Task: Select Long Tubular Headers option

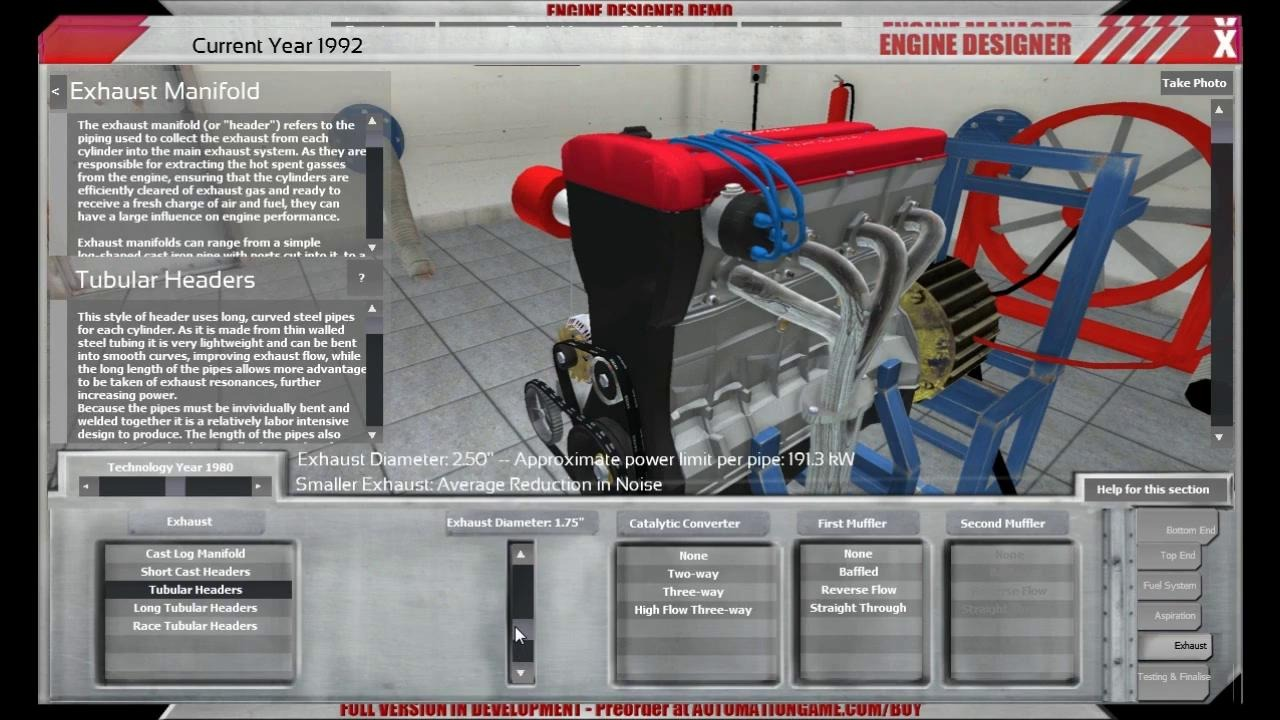Action: (x=195, y=607)
